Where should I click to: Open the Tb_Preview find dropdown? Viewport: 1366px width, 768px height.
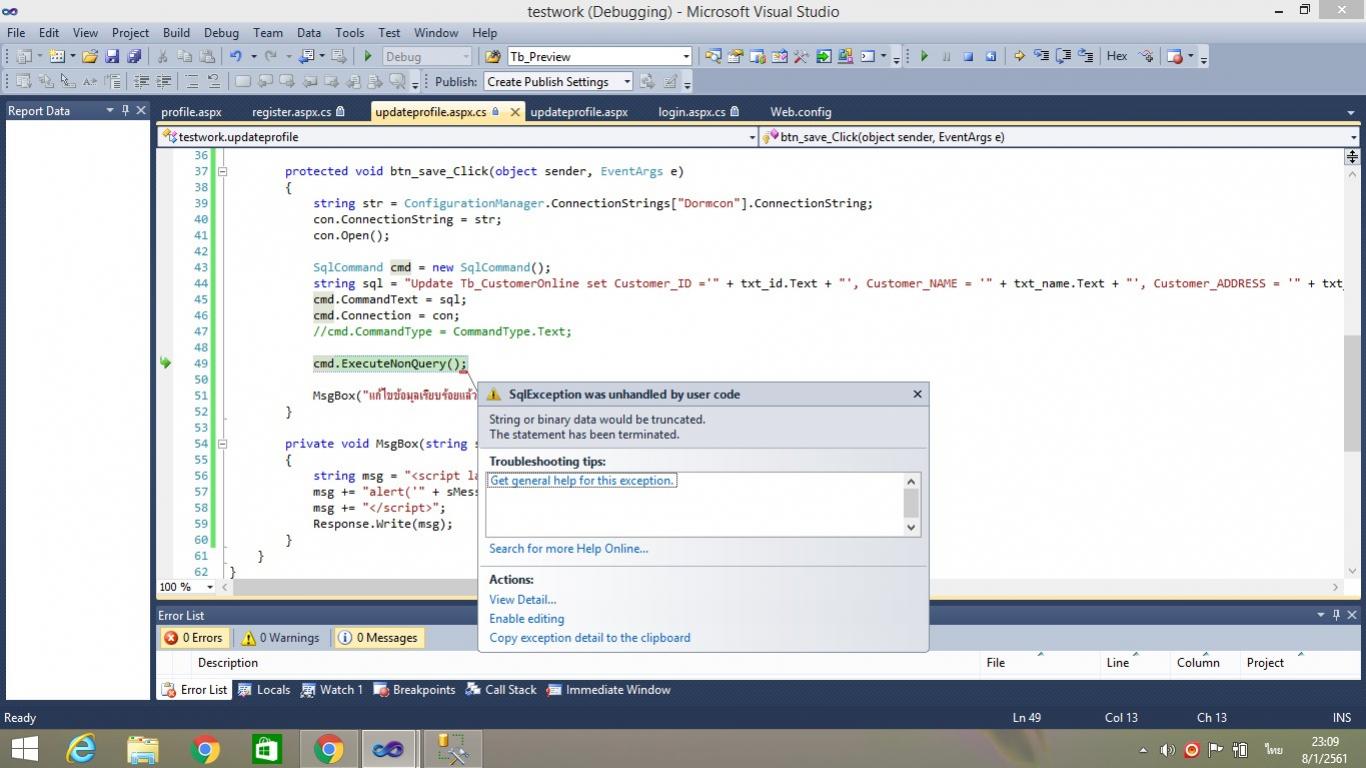click(x=685, y=57)
